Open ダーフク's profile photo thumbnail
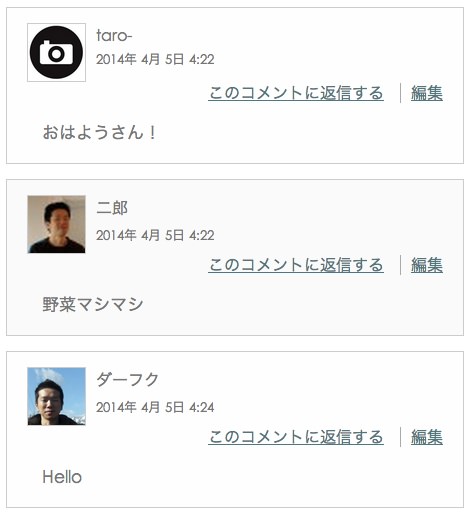Image resolution: width=472 pixels, height=513 pixels. (x=56, y=396)
